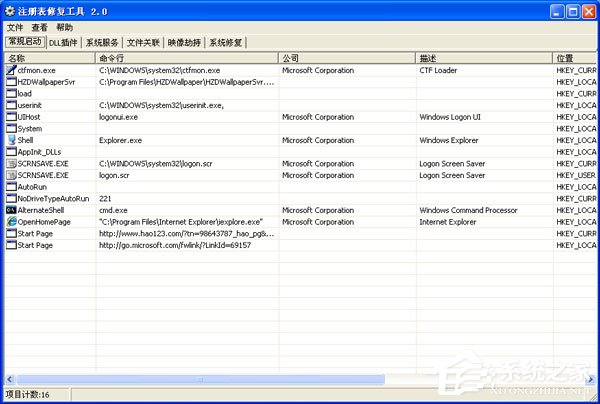This screenshot has width=600, height=404.
Task: Select the cmd.exe command cell
Action: pos(113,210)
